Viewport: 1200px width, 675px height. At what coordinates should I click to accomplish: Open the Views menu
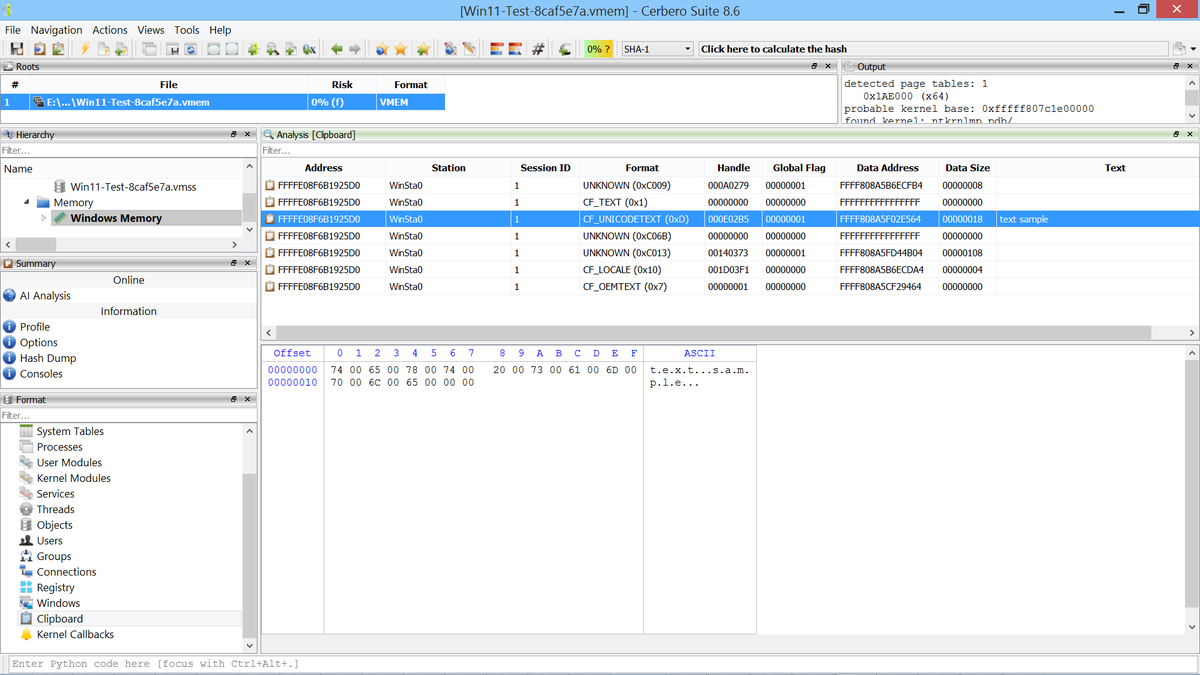coord(151,30)
